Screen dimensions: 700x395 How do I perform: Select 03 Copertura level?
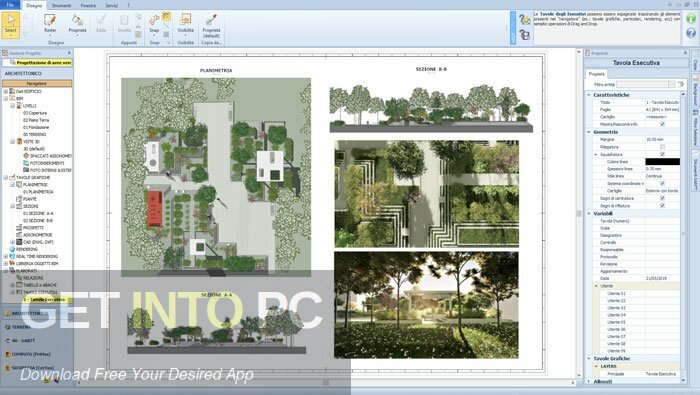(35, 113)
